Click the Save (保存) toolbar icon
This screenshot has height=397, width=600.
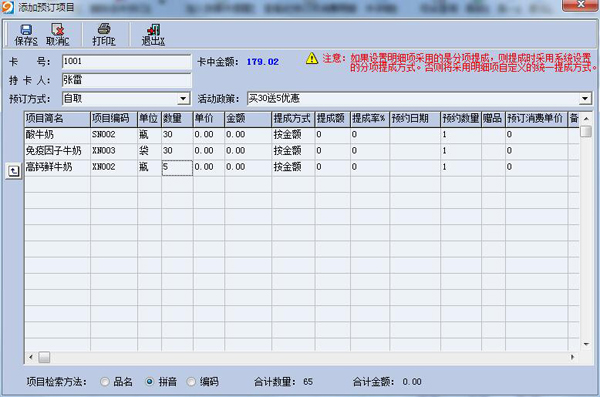pyautogui.click(x=26, y=34)
